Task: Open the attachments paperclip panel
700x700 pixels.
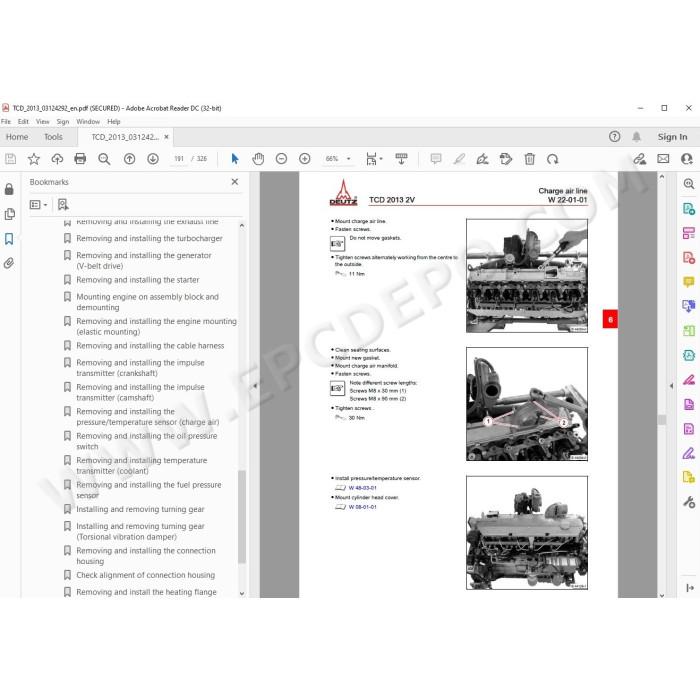Action: (9, 263)
